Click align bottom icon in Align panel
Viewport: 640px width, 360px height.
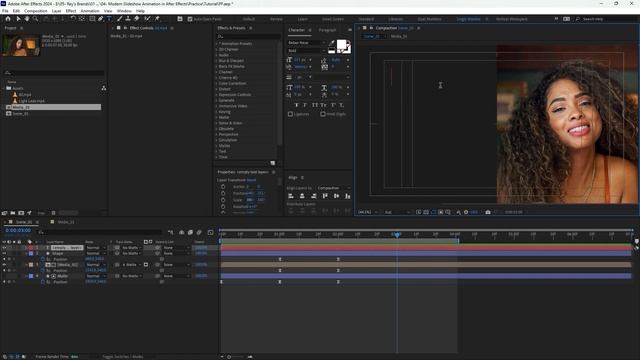(x=348, y=196)
